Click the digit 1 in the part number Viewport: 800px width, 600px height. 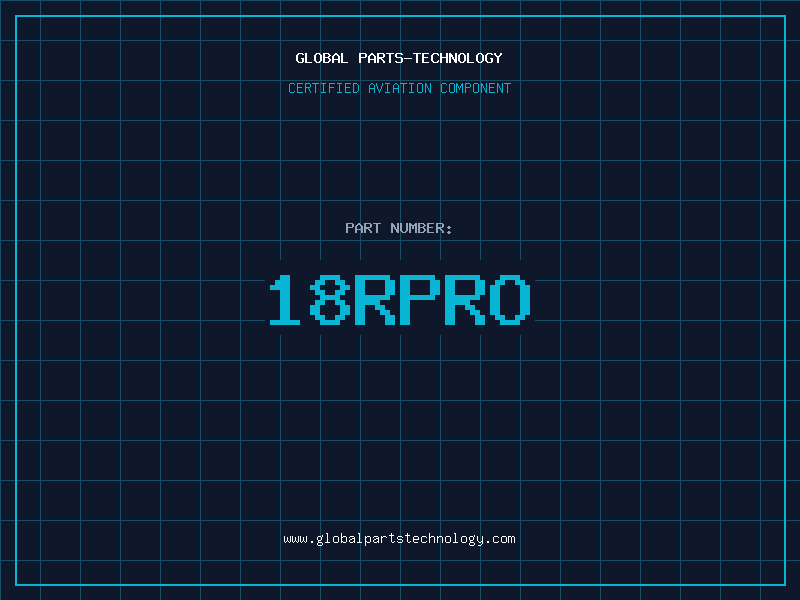(x=285, y=300)
